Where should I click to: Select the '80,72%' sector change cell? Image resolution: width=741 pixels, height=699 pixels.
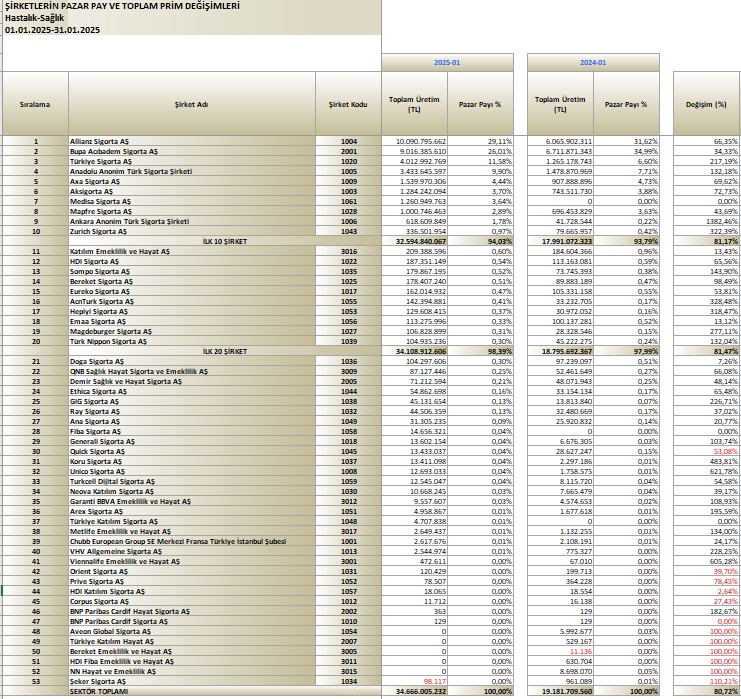707,691
